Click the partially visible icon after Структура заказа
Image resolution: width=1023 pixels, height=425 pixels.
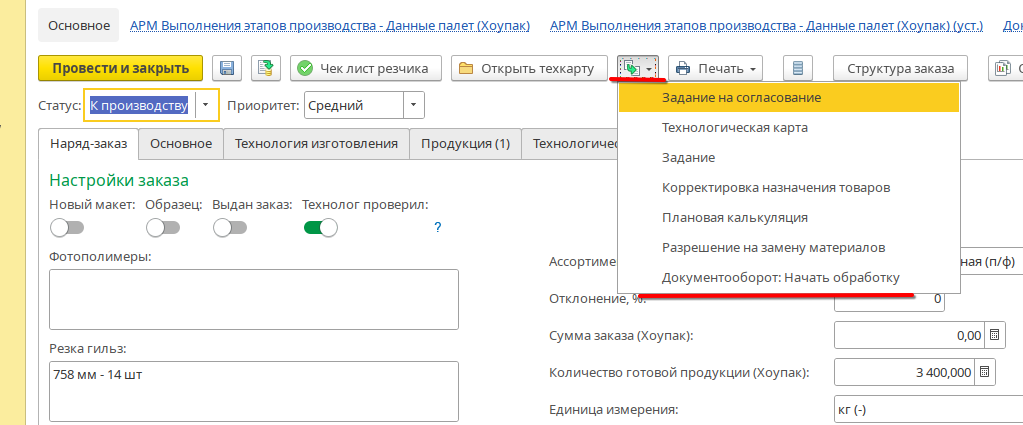point(1005,68)
